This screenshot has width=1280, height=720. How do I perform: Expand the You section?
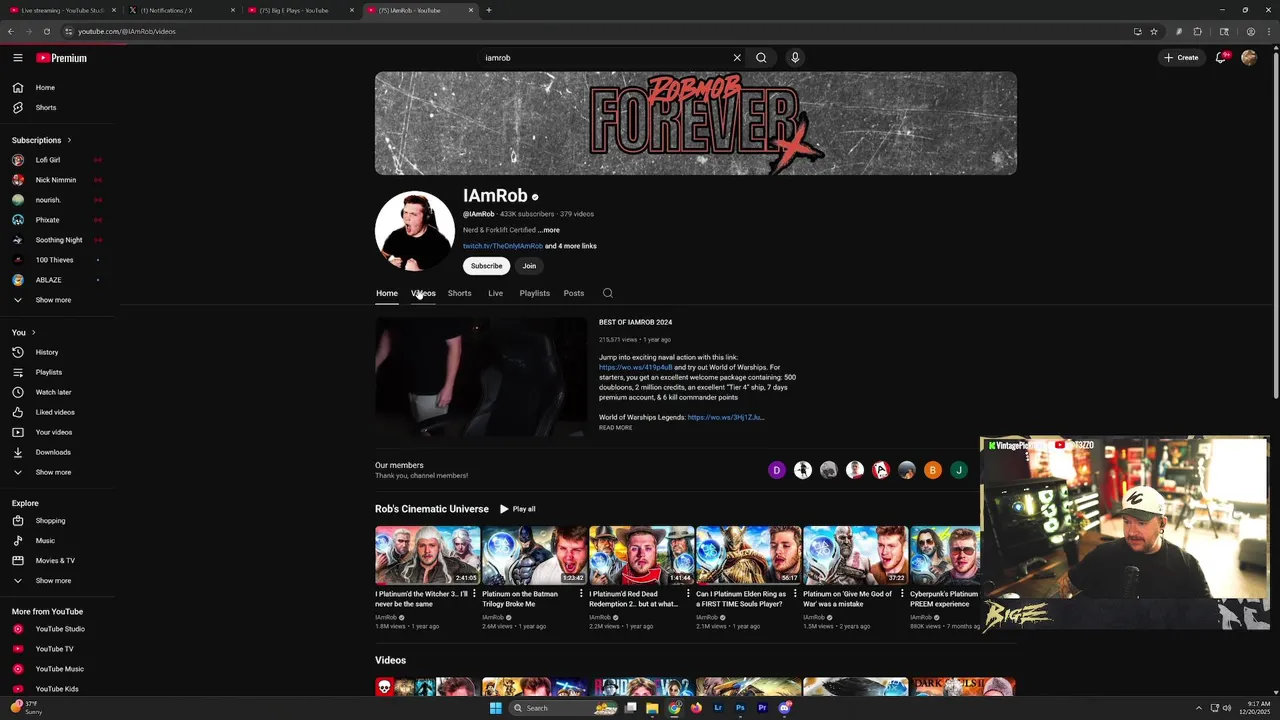(x=24, y=332)
